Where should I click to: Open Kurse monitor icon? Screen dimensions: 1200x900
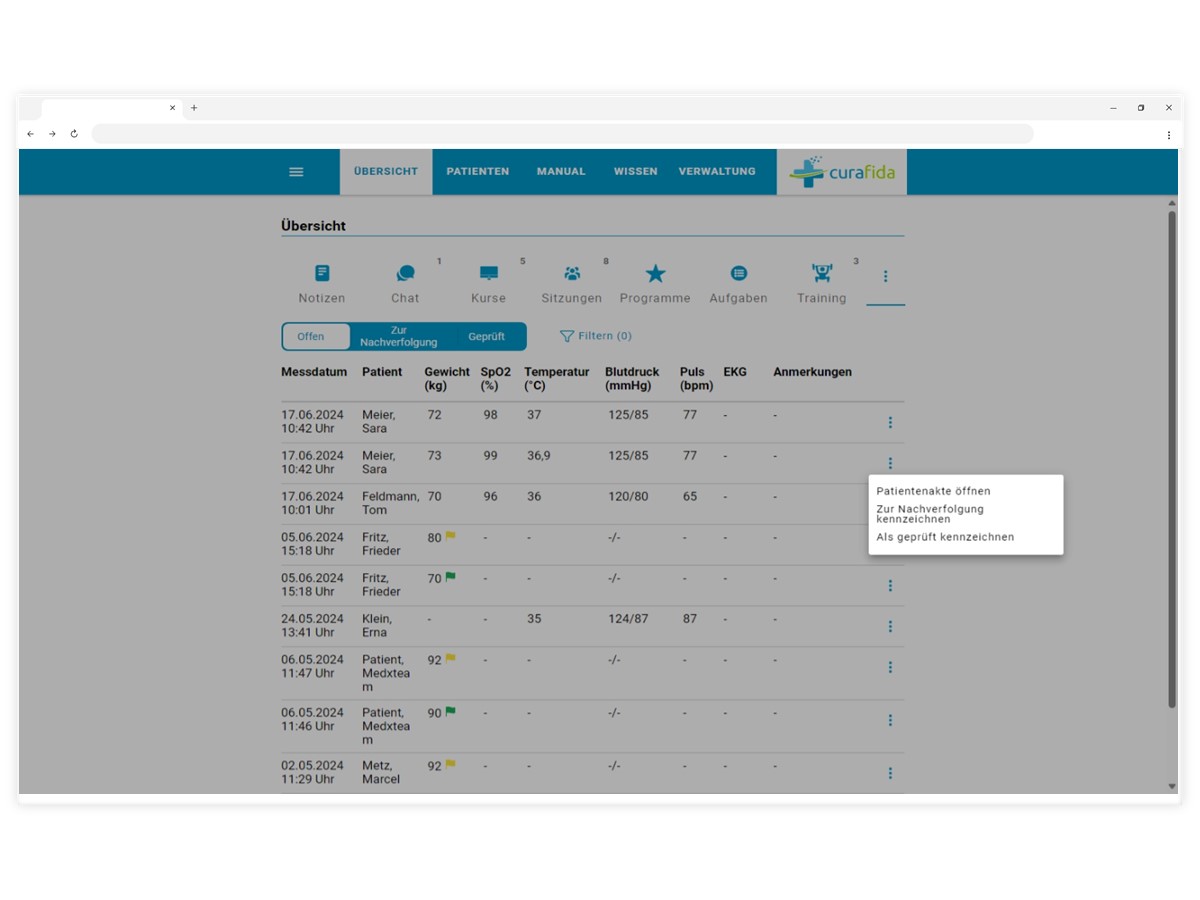[488, 273]
